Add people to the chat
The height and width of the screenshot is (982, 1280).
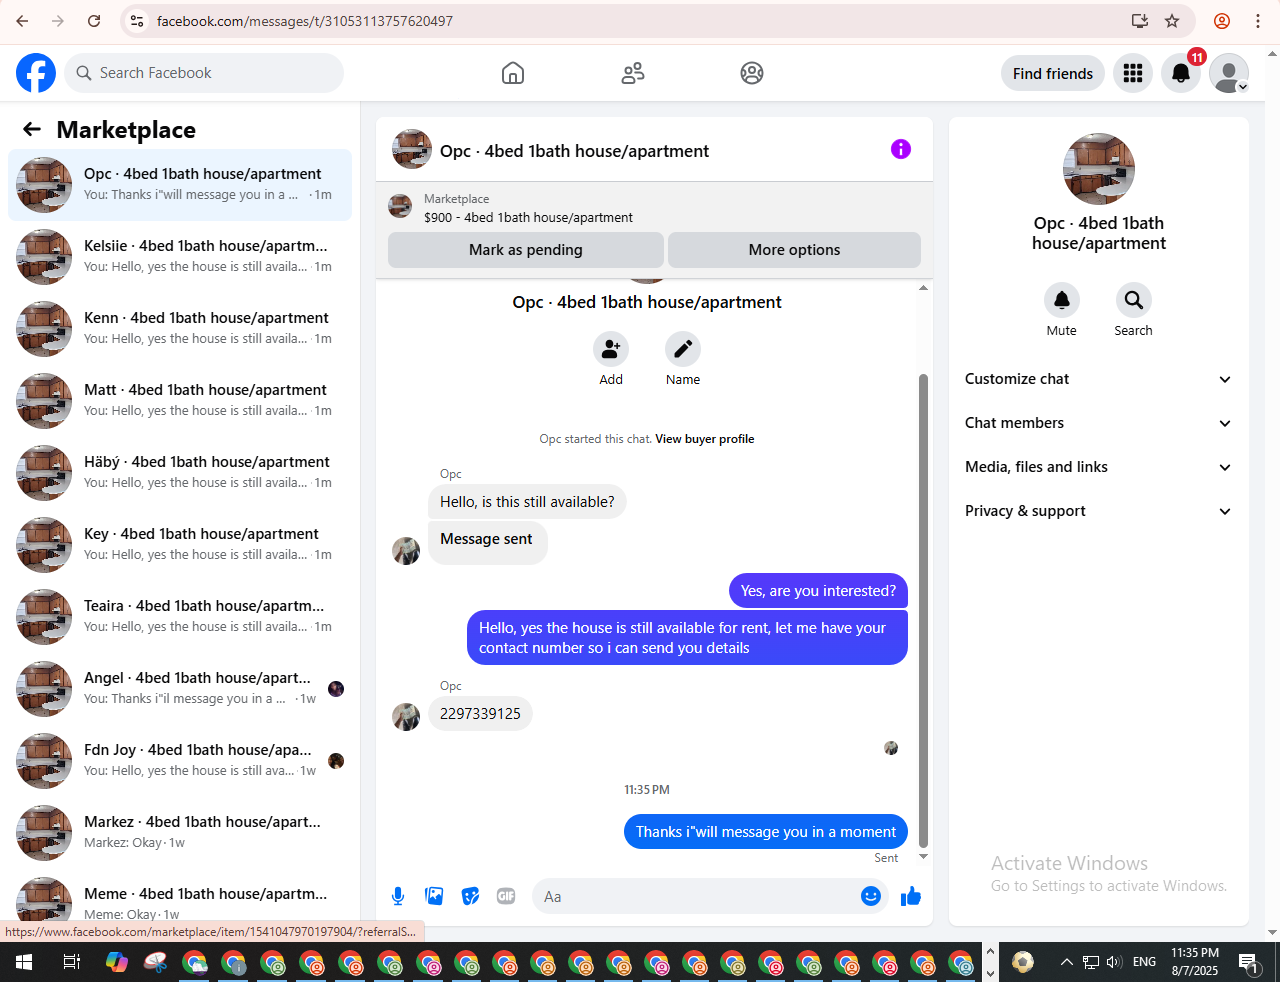611,349
